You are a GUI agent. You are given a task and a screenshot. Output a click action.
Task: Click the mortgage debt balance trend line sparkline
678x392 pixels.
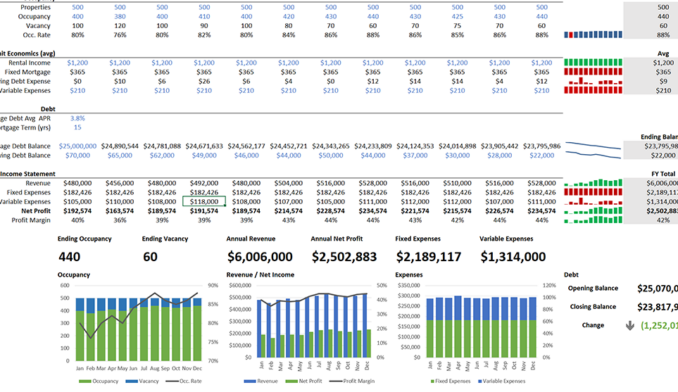point(593,146)
